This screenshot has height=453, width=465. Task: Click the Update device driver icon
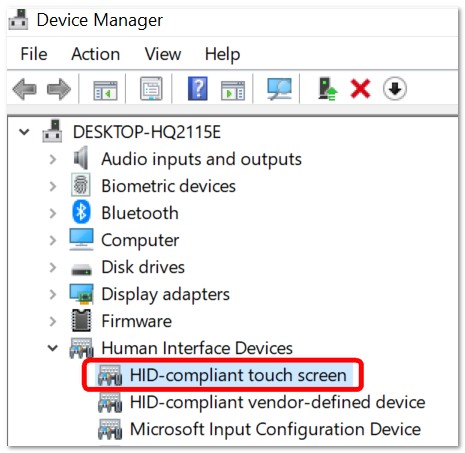pyautogui.click(x=327, y=89)
